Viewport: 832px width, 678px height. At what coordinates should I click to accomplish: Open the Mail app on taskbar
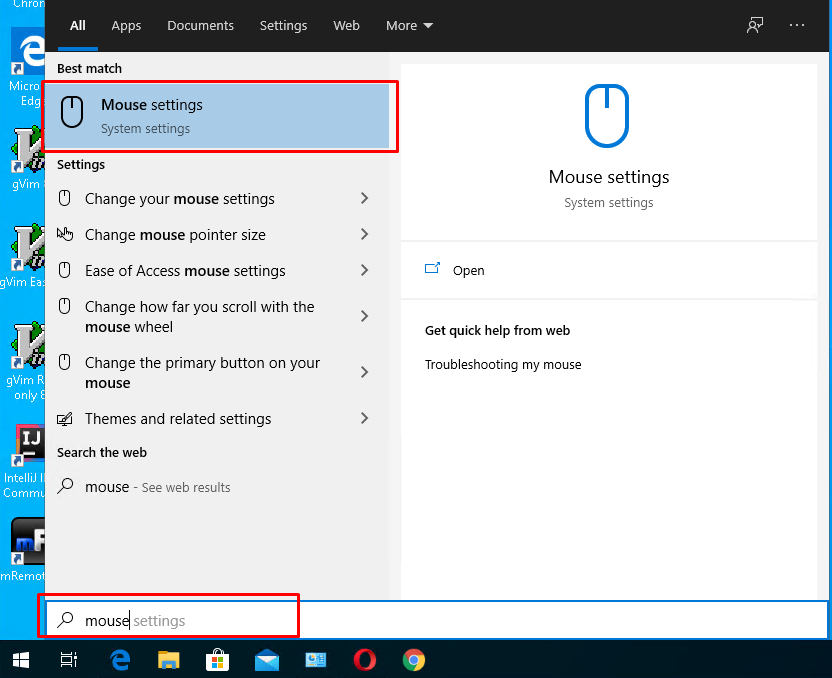[x=266, y=660]
